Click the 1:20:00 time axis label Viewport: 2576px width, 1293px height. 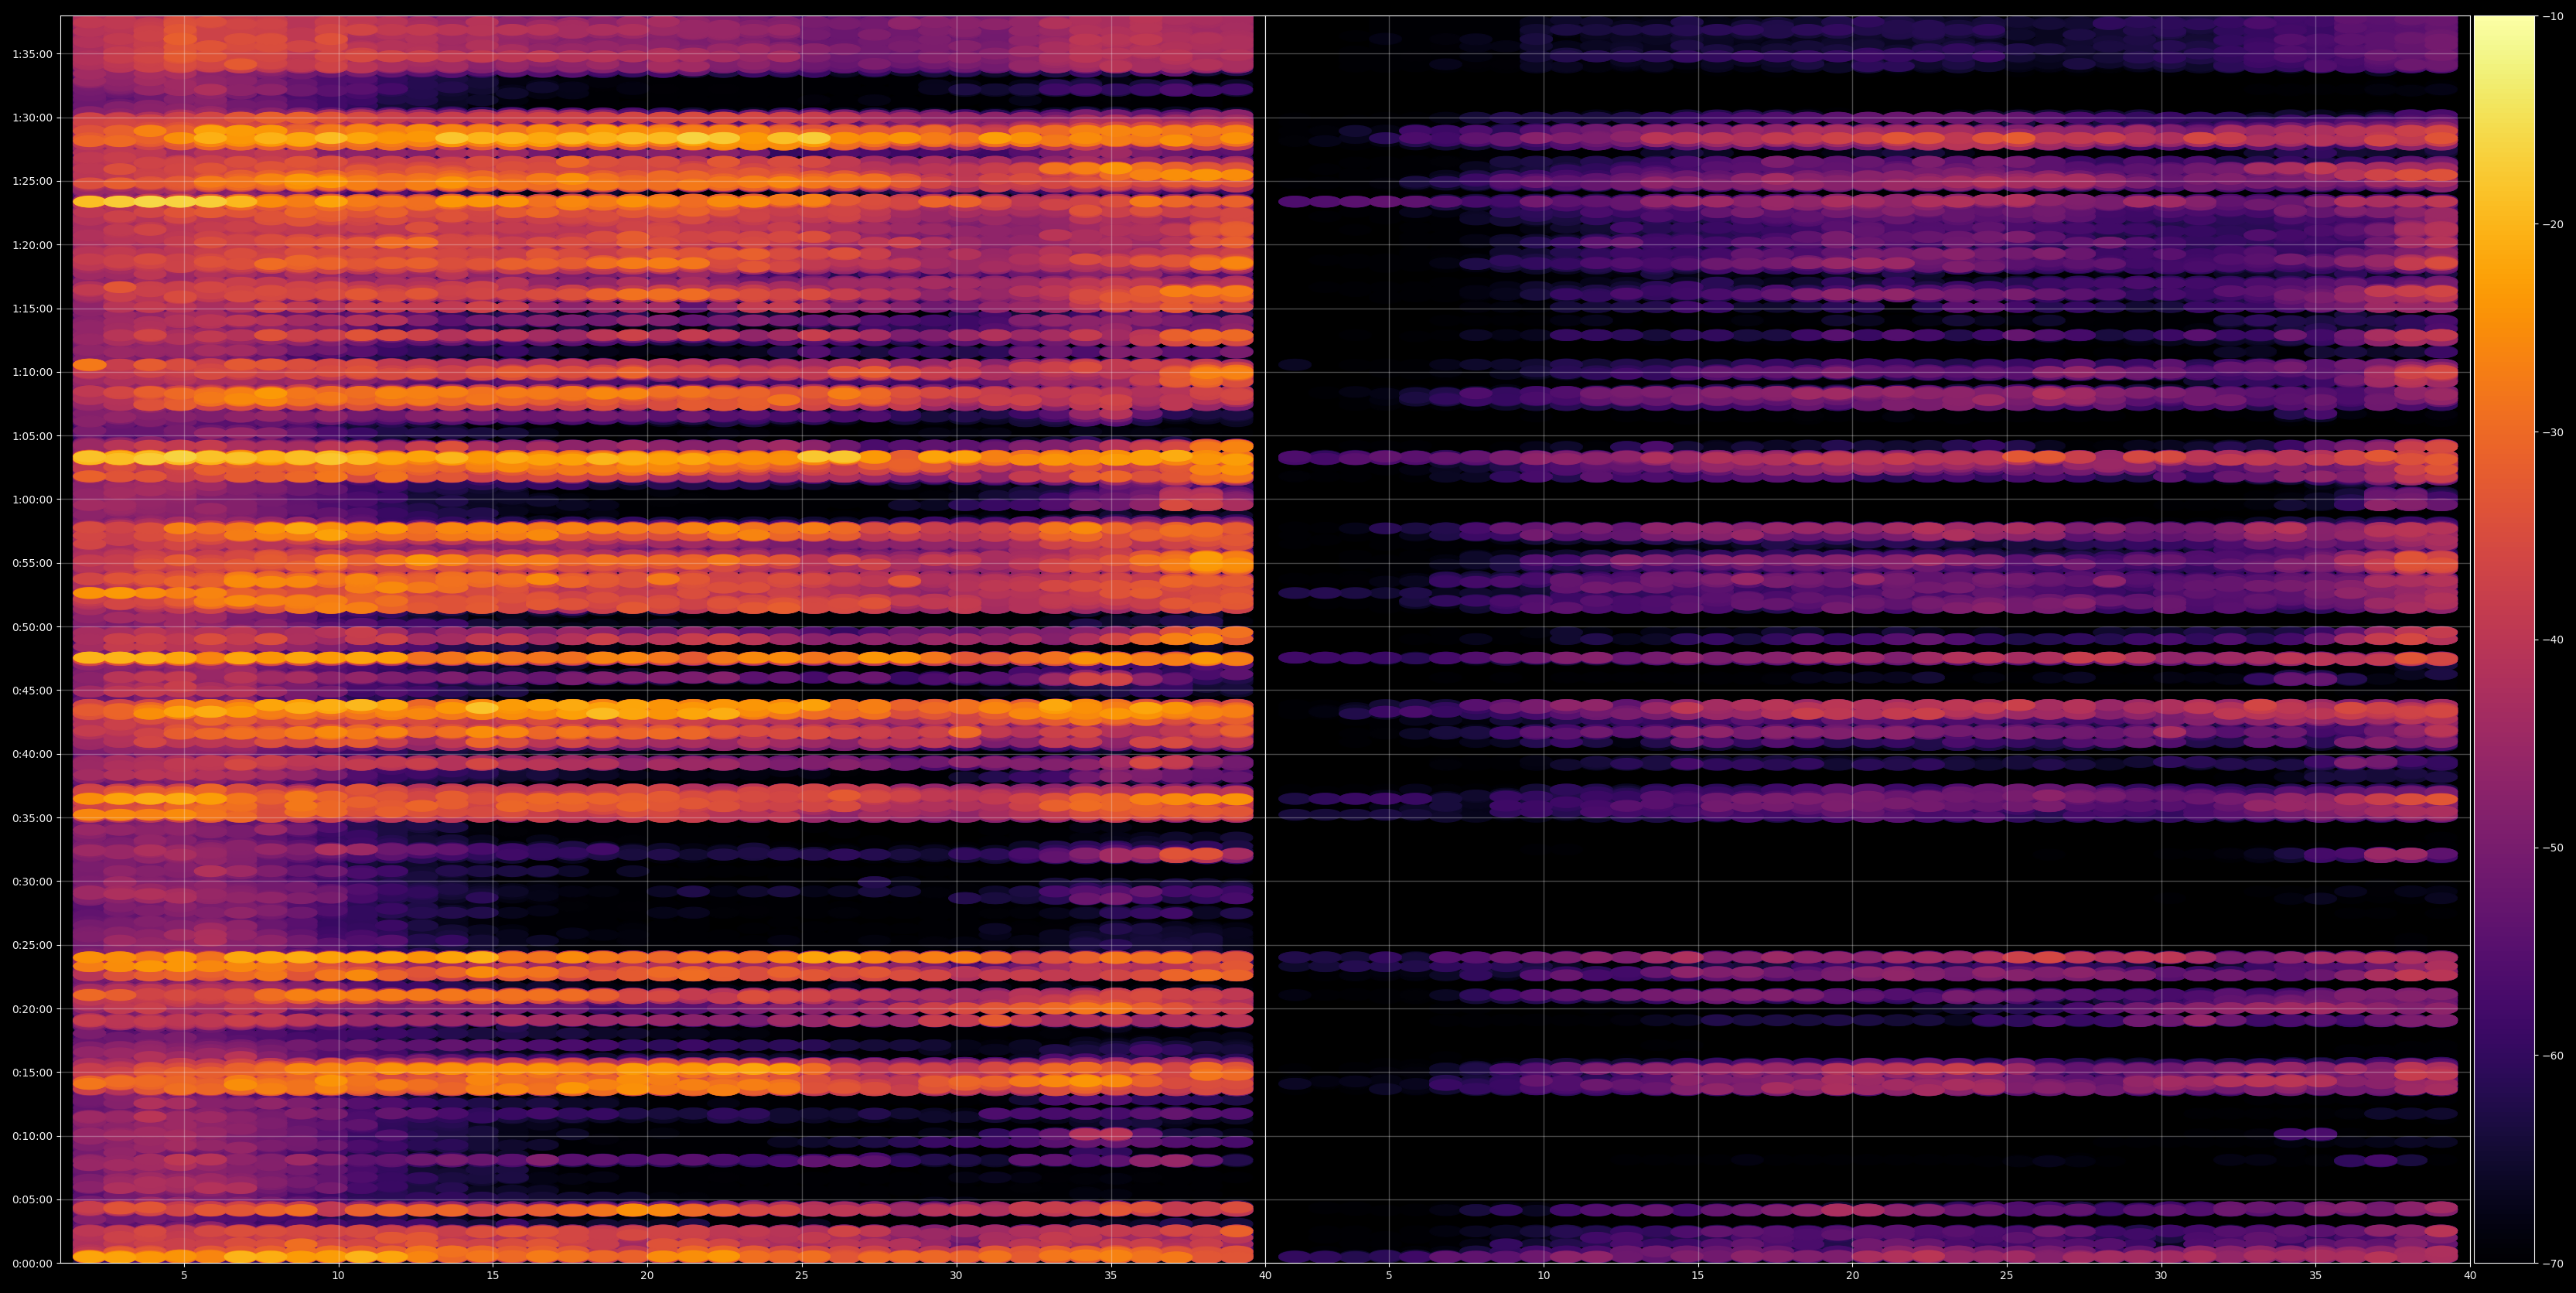pyautogui.click(x=32, y=245)
